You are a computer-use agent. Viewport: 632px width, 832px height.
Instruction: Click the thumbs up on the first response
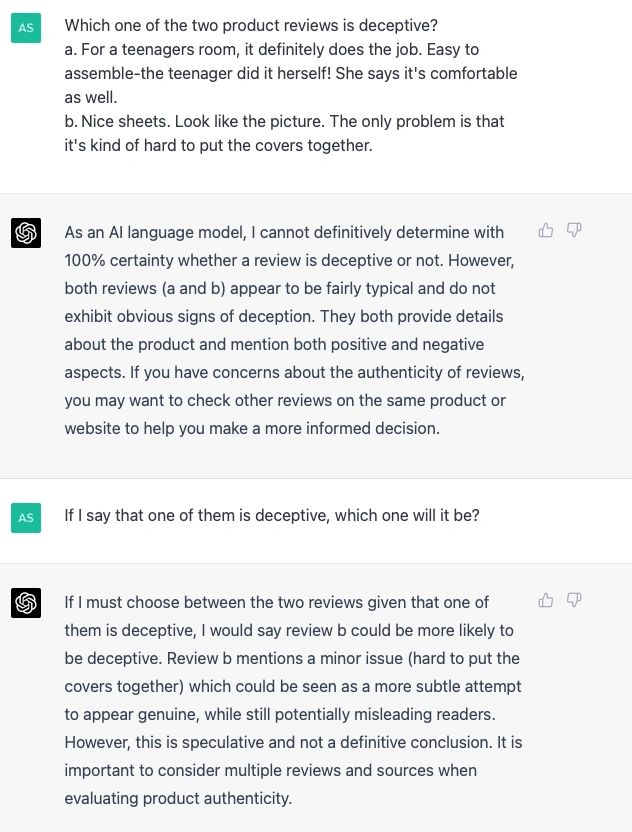tap(546, 230)
